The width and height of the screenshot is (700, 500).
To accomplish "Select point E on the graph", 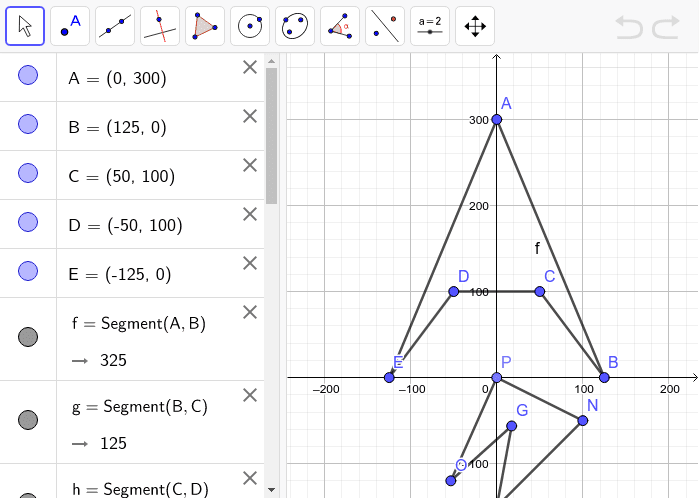I will [x=389, y=378].
